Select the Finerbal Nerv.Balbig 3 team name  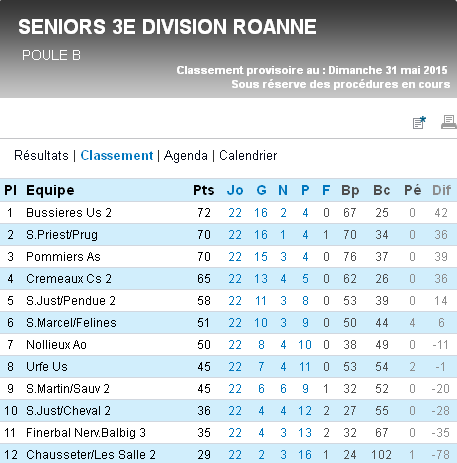86,433
